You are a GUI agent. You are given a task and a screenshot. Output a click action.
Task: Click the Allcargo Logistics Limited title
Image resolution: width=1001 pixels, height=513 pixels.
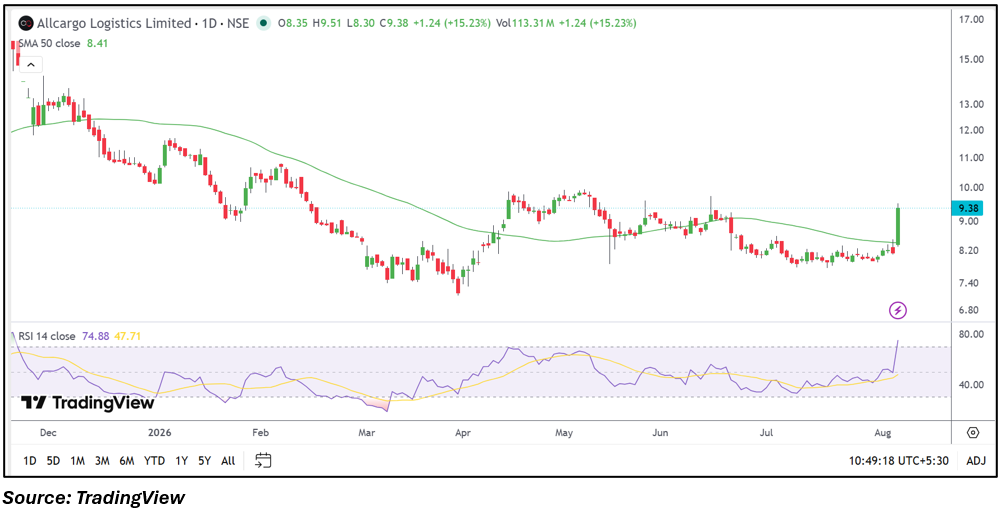coord(114,24)
